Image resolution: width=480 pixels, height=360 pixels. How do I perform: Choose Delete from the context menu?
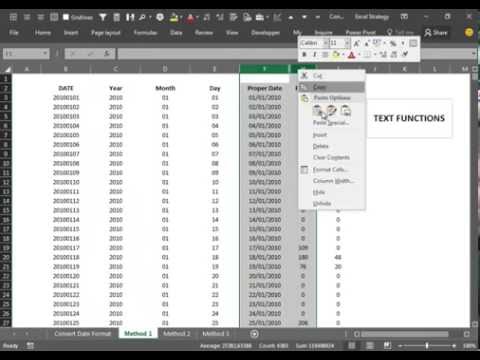(x=332, y=146)
